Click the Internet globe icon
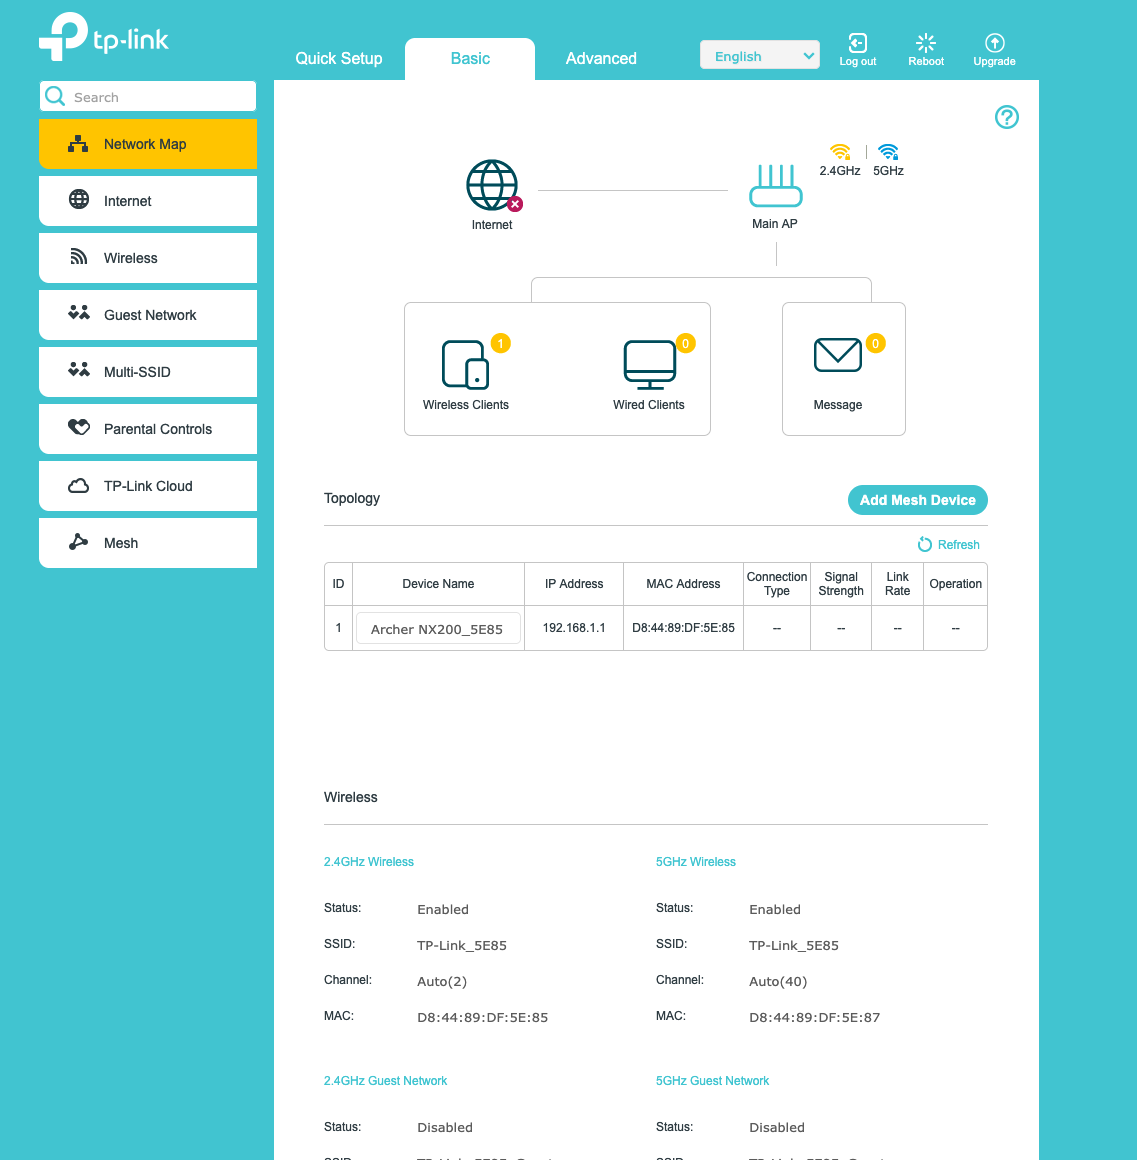The width and height of the screenshot is (1137, 1160). pos(493,185)
